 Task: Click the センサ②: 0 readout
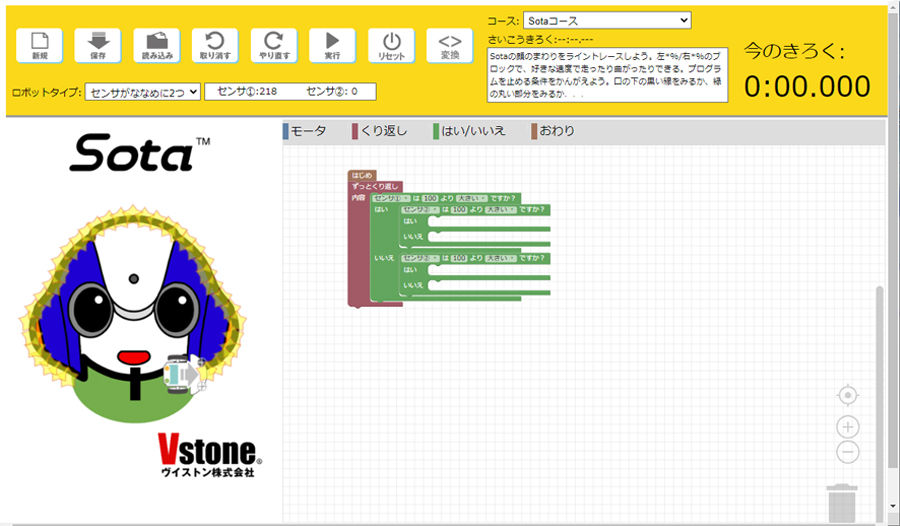pyautogui.click(x=332, y=91)
